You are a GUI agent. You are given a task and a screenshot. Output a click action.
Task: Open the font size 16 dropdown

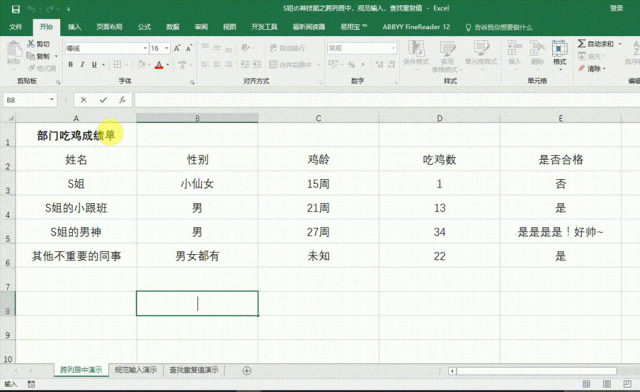tap(167, 48)
